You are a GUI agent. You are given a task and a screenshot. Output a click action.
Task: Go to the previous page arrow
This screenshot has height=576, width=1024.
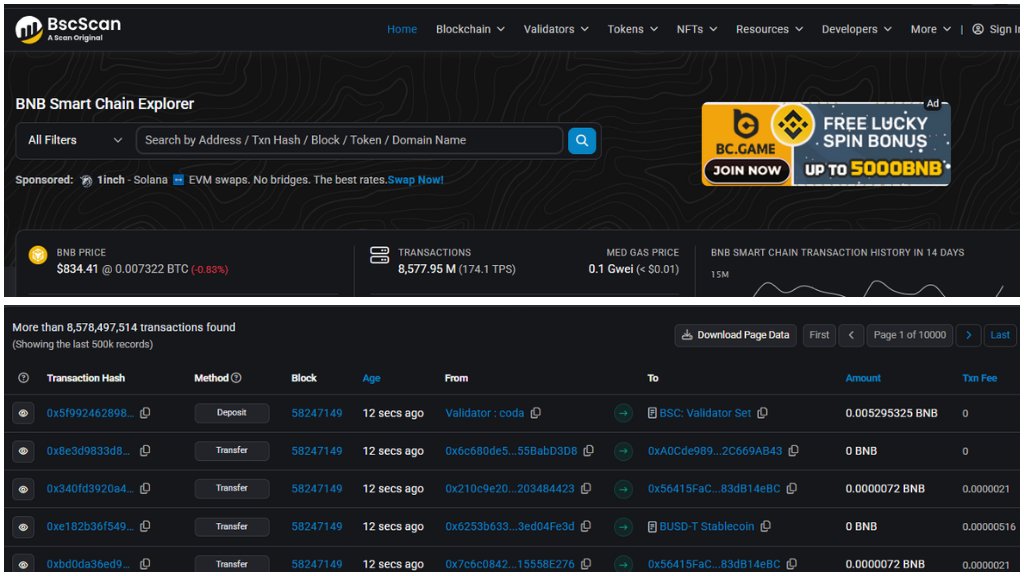coord(851,335)
